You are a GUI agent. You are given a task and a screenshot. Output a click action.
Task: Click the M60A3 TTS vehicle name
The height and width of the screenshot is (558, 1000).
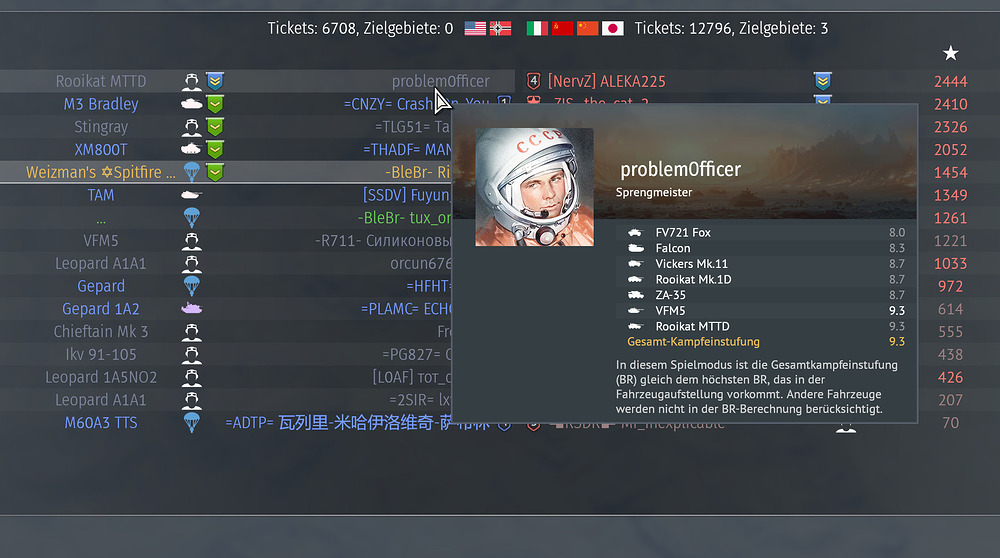click(x=101, y=423)
